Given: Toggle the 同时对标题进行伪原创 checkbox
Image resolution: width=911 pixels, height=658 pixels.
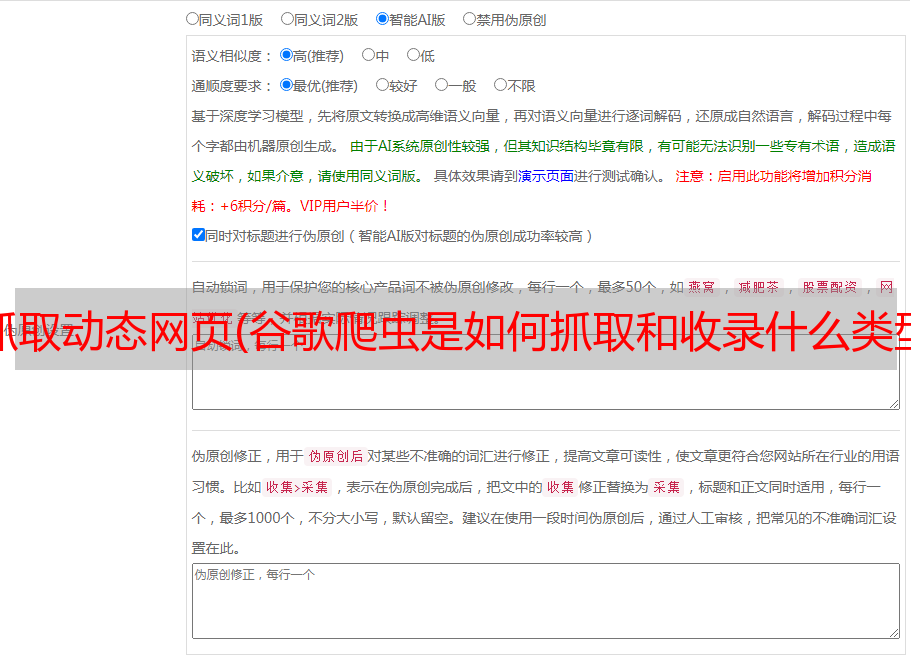Looking at the screenshot, I should (x=198, y=235).
